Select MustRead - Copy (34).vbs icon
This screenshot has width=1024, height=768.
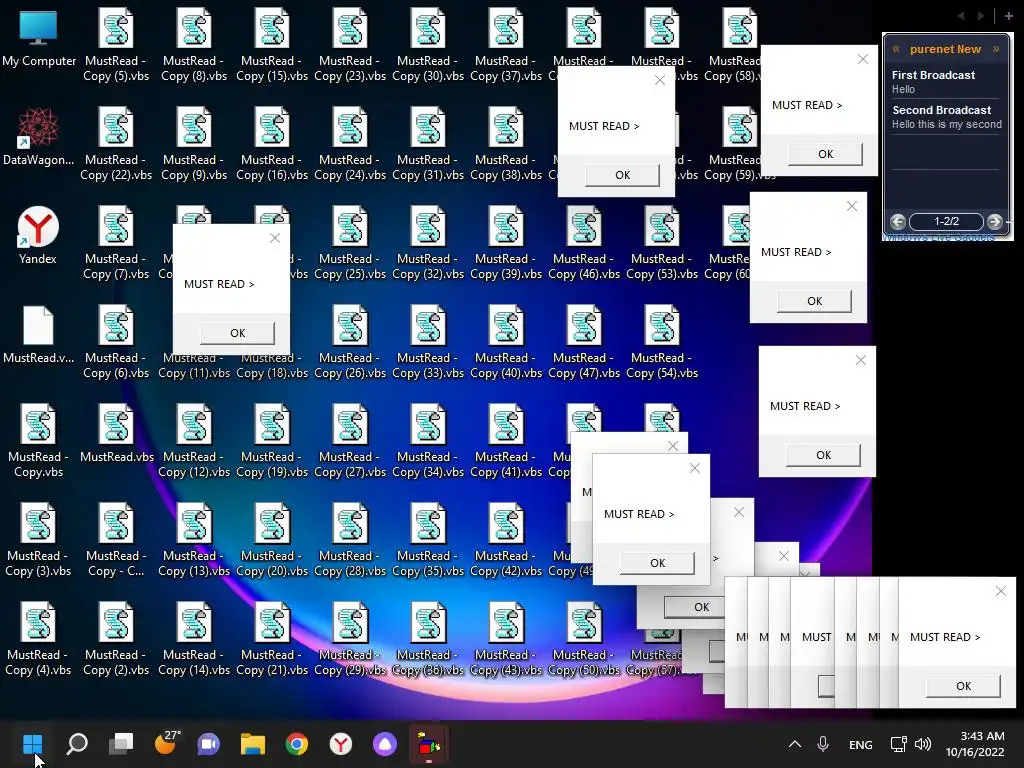(x=428, y=441)
